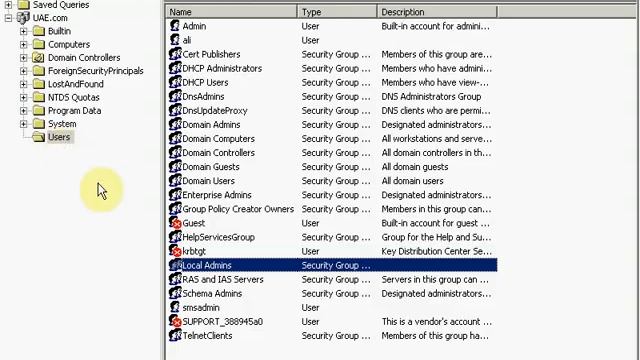640x360 pixels.
Task: Select the TelnetClients name text
Action: (207, 336)
